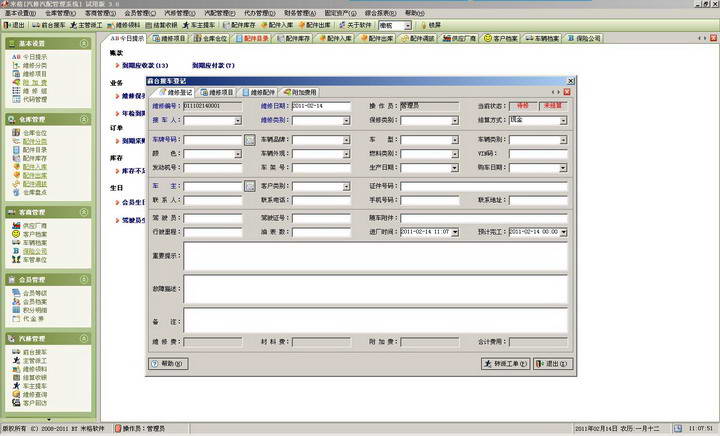Screen dimensions: 720x436
Task: Click the lookup button beside 车主
Action: click(250, 186)
